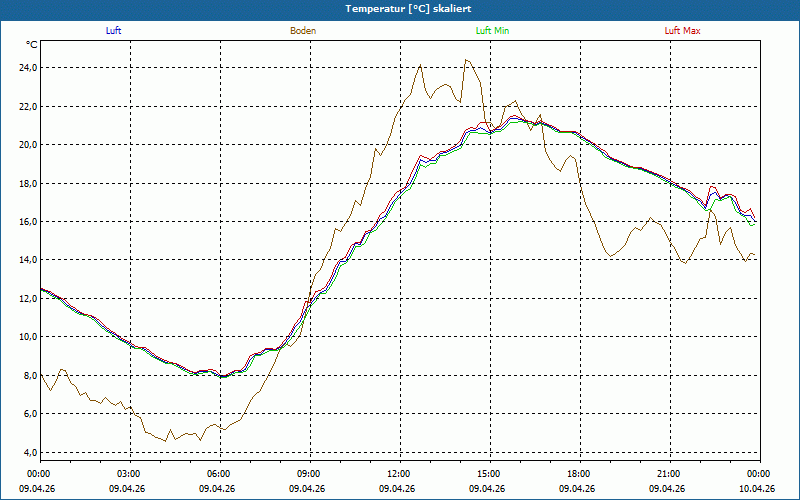Click the blue Luft legend label
800x500 pixels.
coord(113,31)
